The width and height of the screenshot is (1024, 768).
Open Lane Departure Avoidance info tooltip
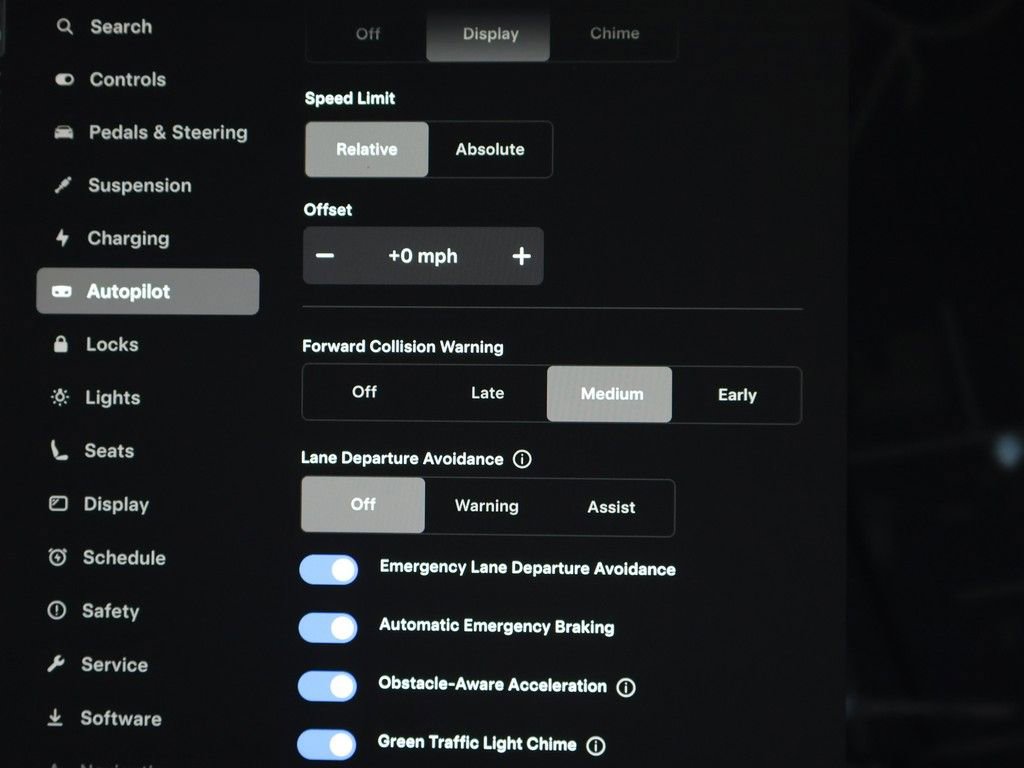[522, 459]
